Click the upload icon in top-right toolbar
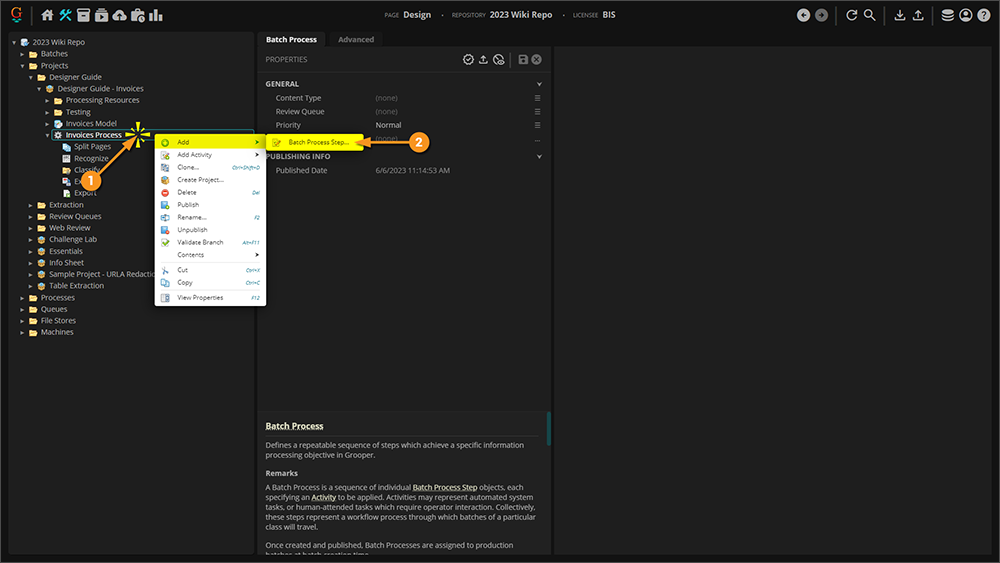Image resolution: width=1000 pixels, height=563 pixels. 918,15
